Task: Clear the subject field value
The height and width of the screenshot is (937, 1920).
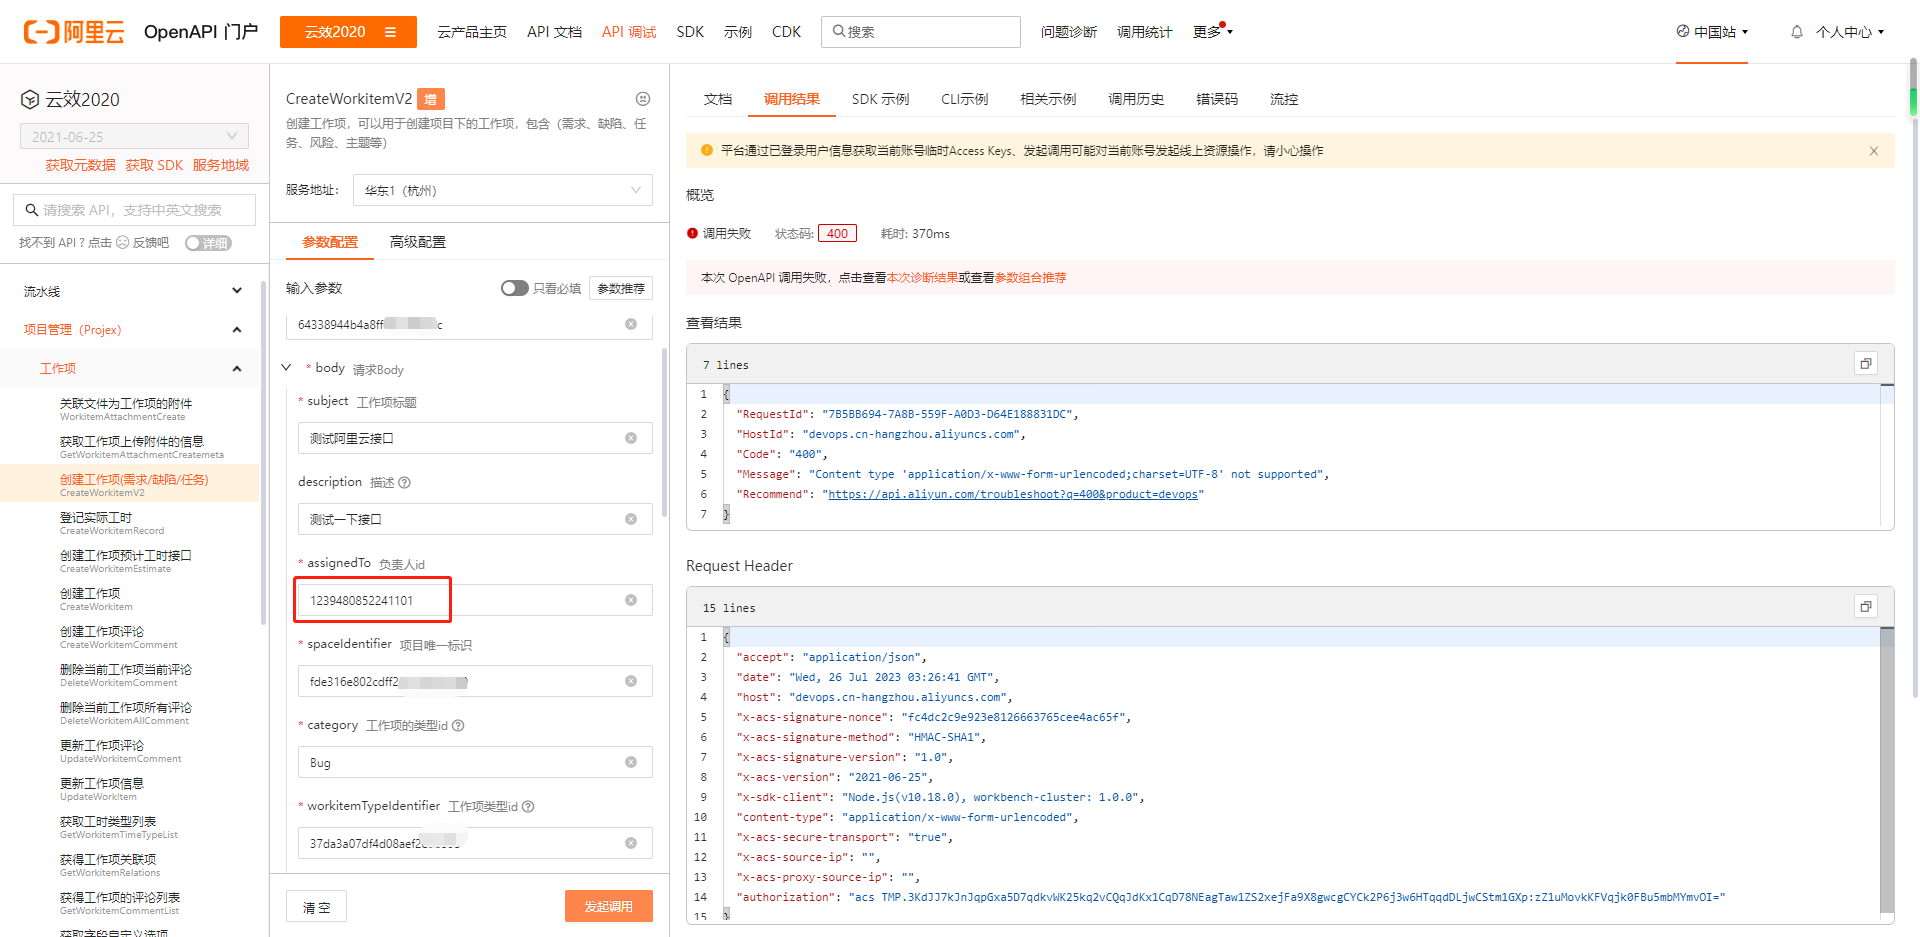Action: (631, 438)
